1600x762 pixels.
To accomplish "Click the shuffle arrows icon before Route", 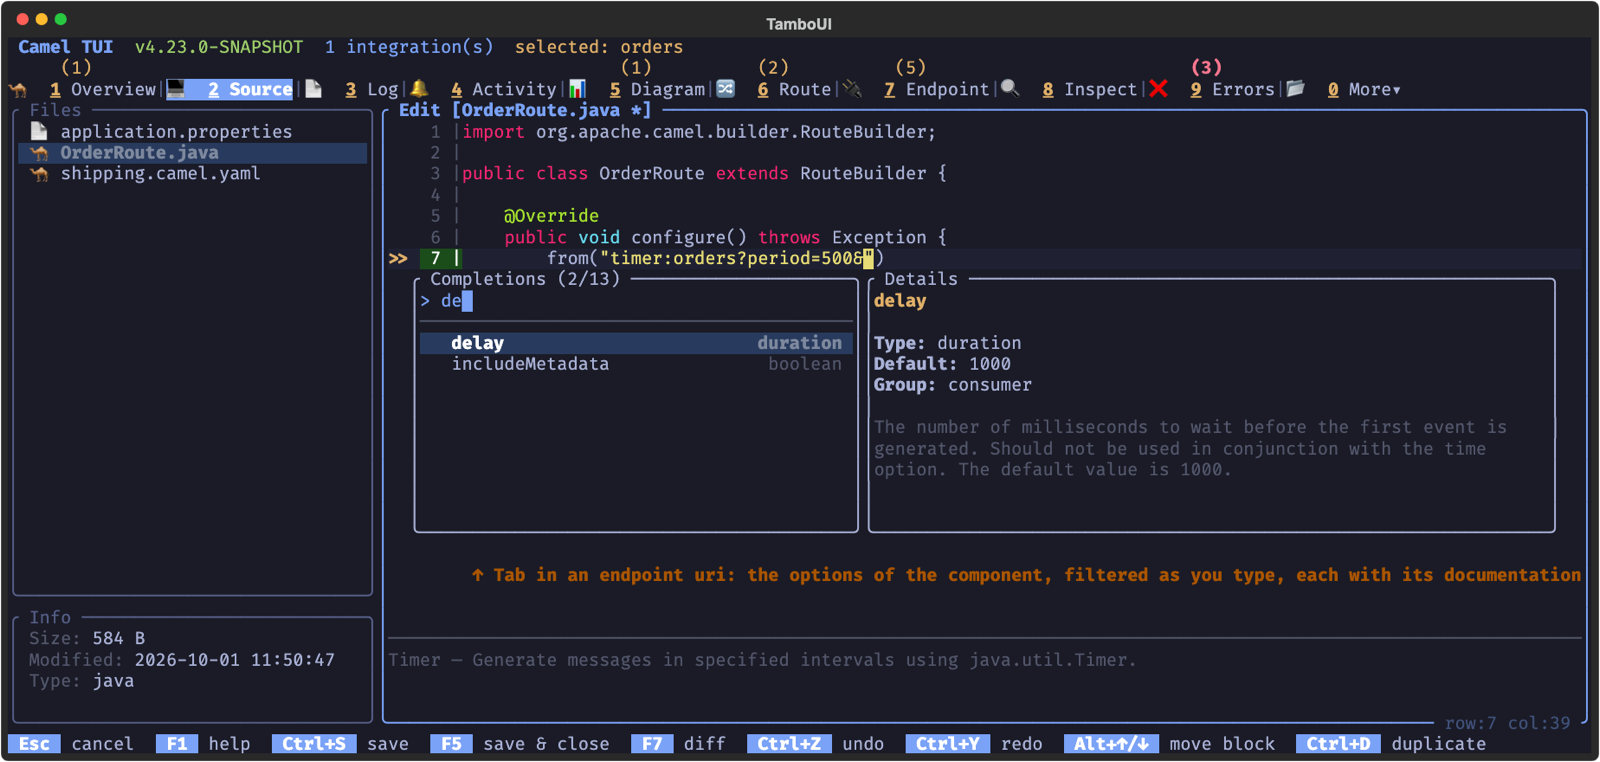I will [x=726, y=89].
